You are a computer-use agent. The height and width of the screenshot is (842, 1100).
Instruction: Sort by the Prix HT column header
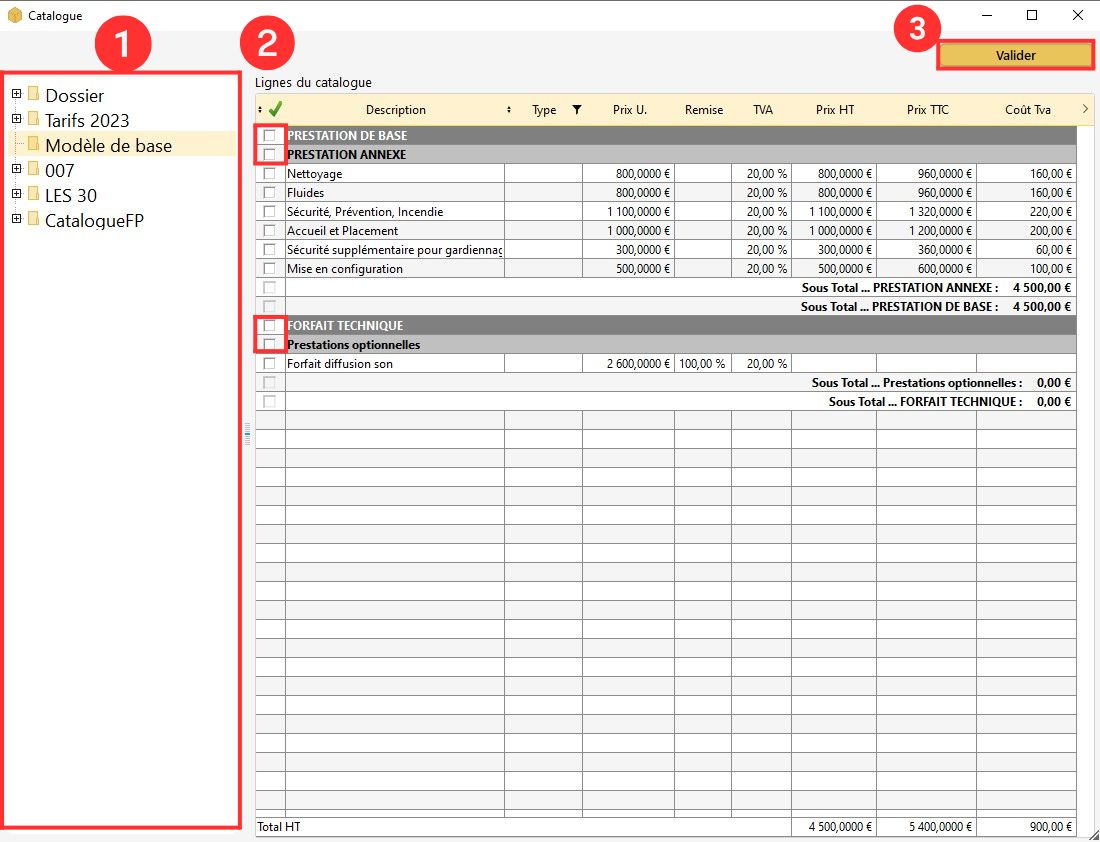pos(833,110)
